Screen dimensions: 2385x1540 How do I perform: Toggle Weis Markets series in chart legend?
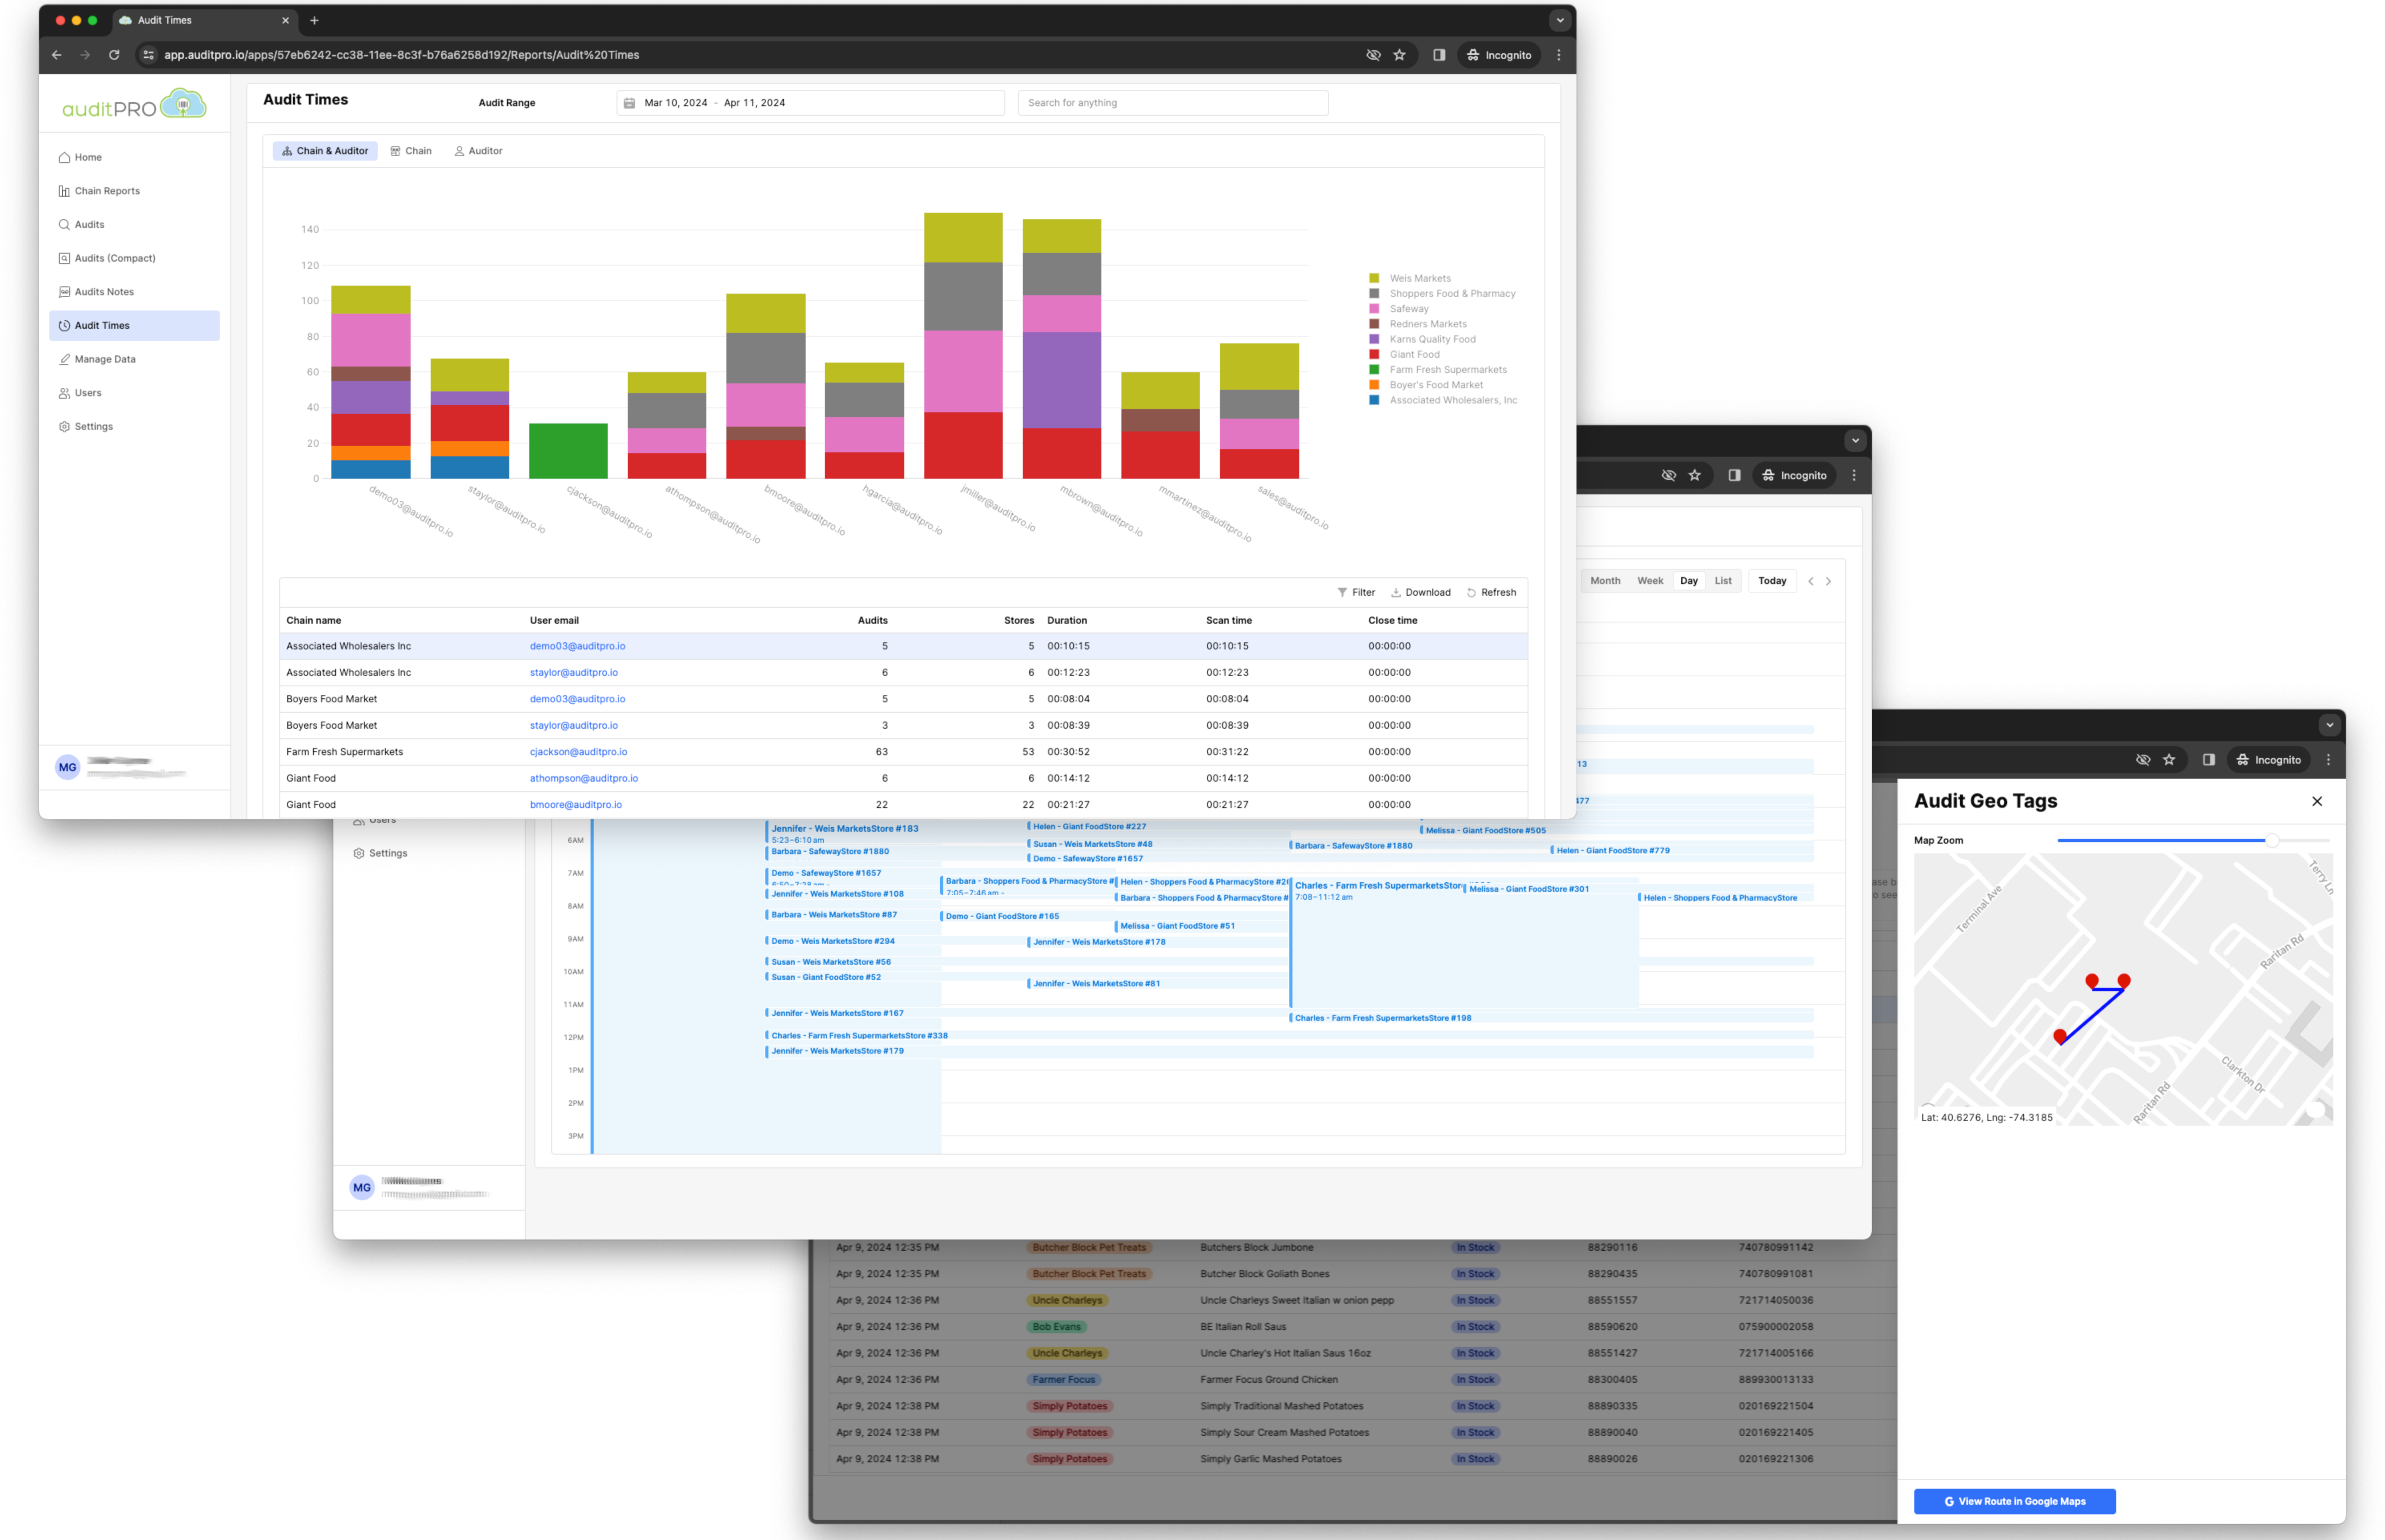1410,278
